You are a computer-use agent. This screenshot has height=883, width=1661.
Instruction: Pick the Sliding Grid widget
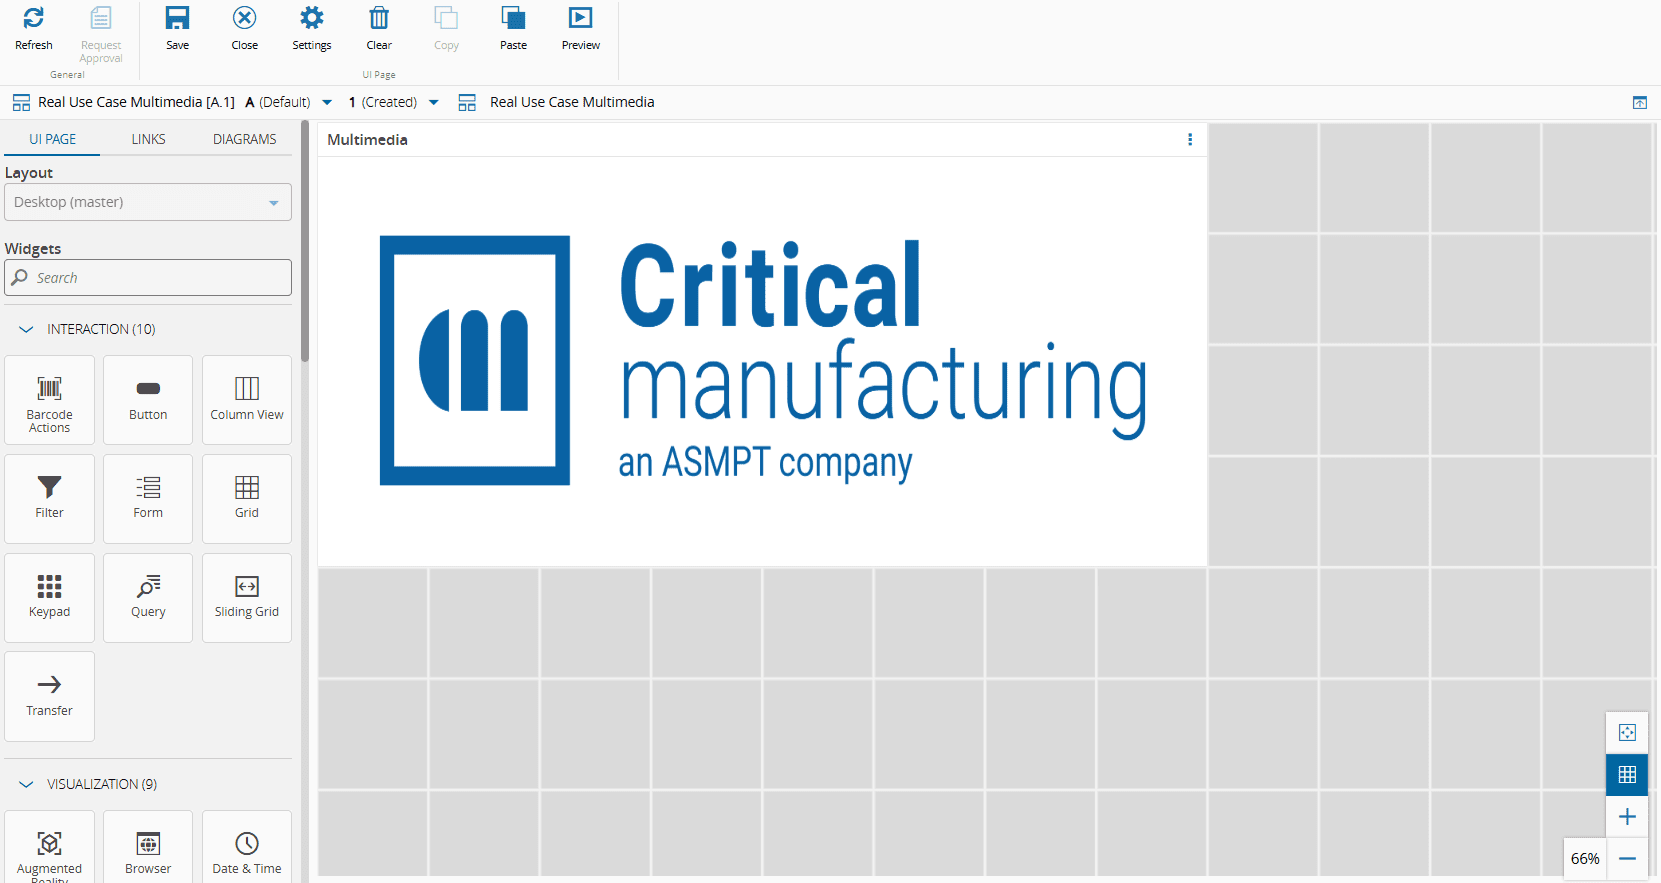[x=247, y=598]
